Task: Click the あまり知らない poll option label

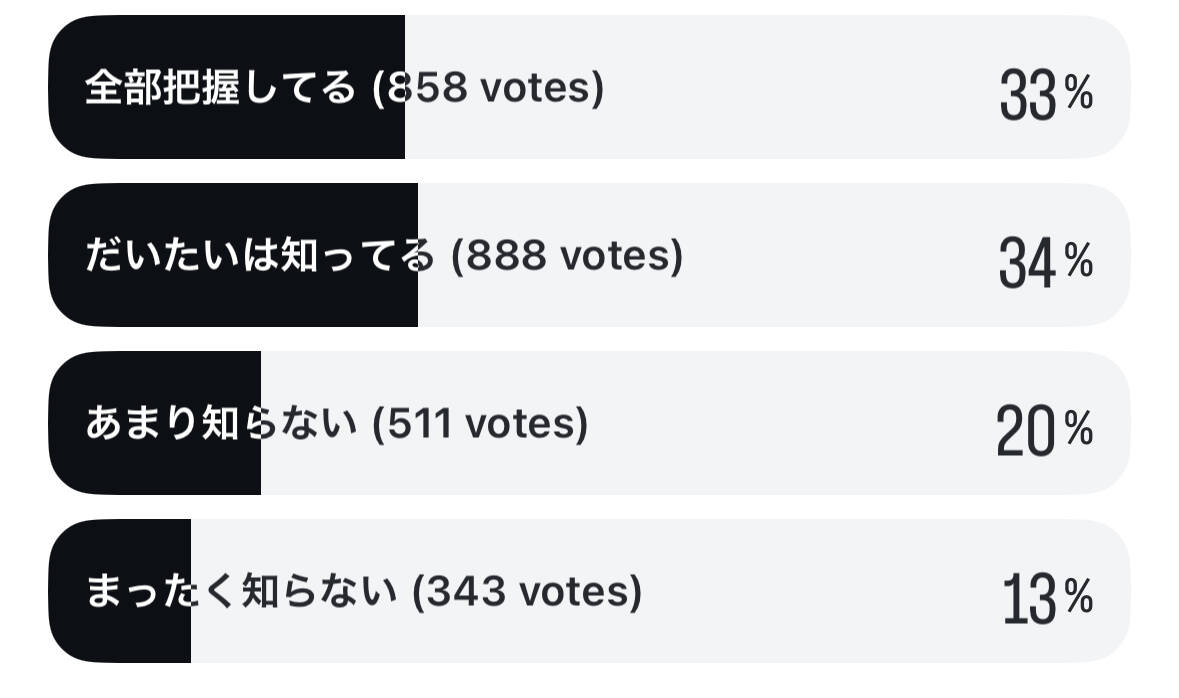Action: [220, 424]
